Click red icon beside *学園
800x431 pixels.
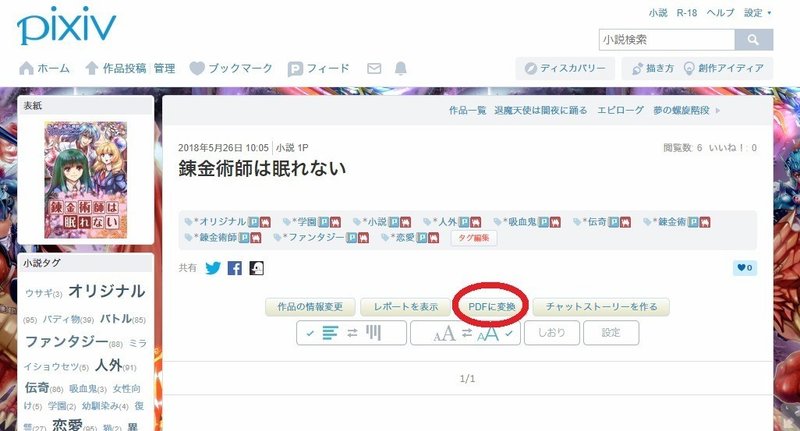click(335, 222)
